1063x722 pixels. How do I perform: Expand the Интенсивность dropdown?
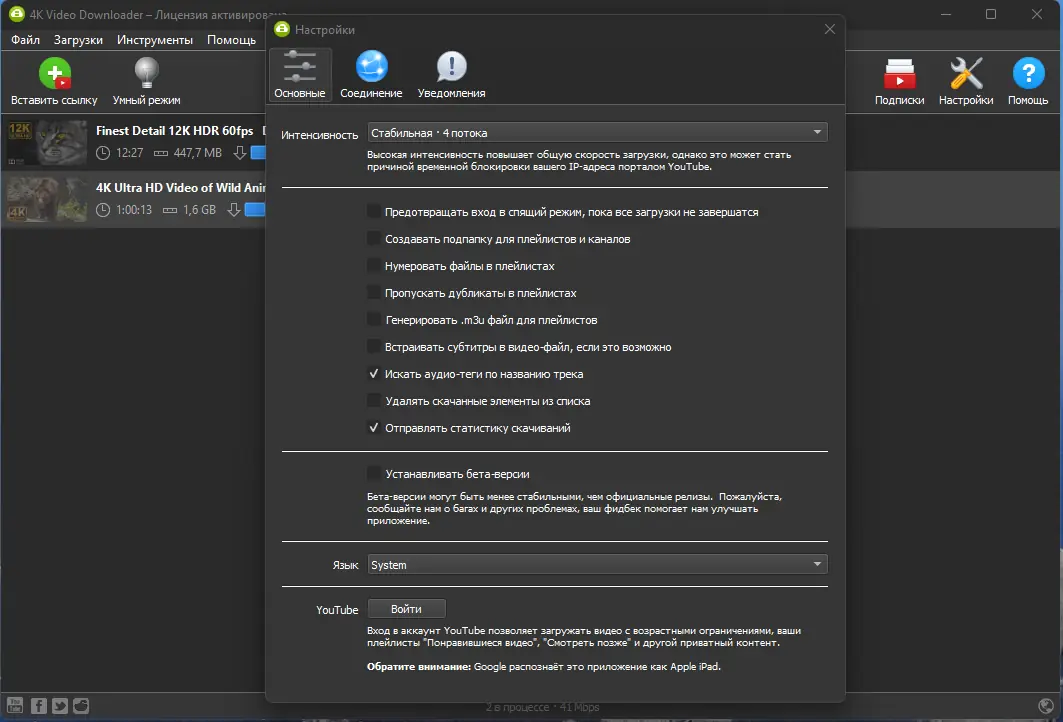tap(597, 132)
